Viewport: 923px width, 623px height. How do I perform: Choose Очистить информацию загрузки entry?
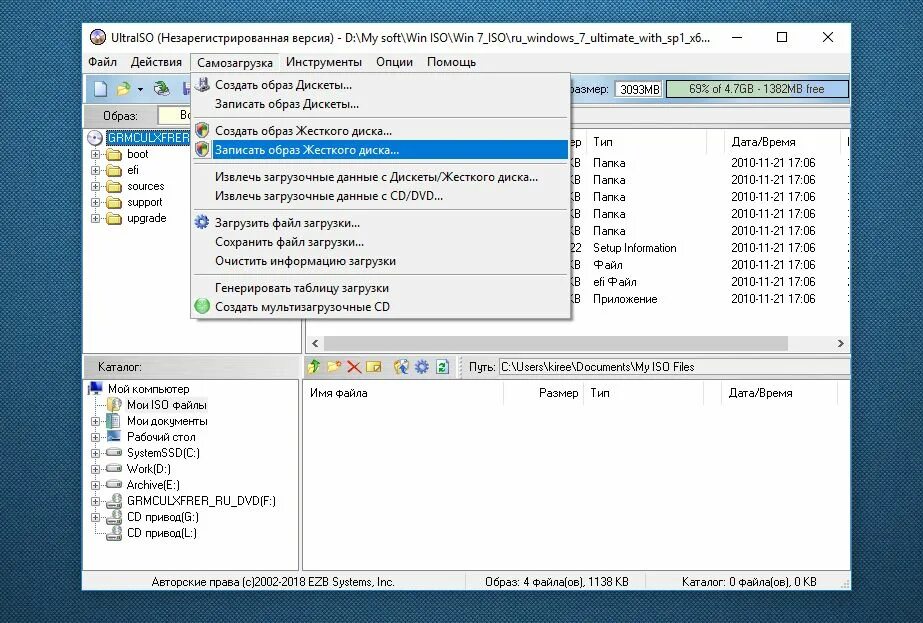380,260
